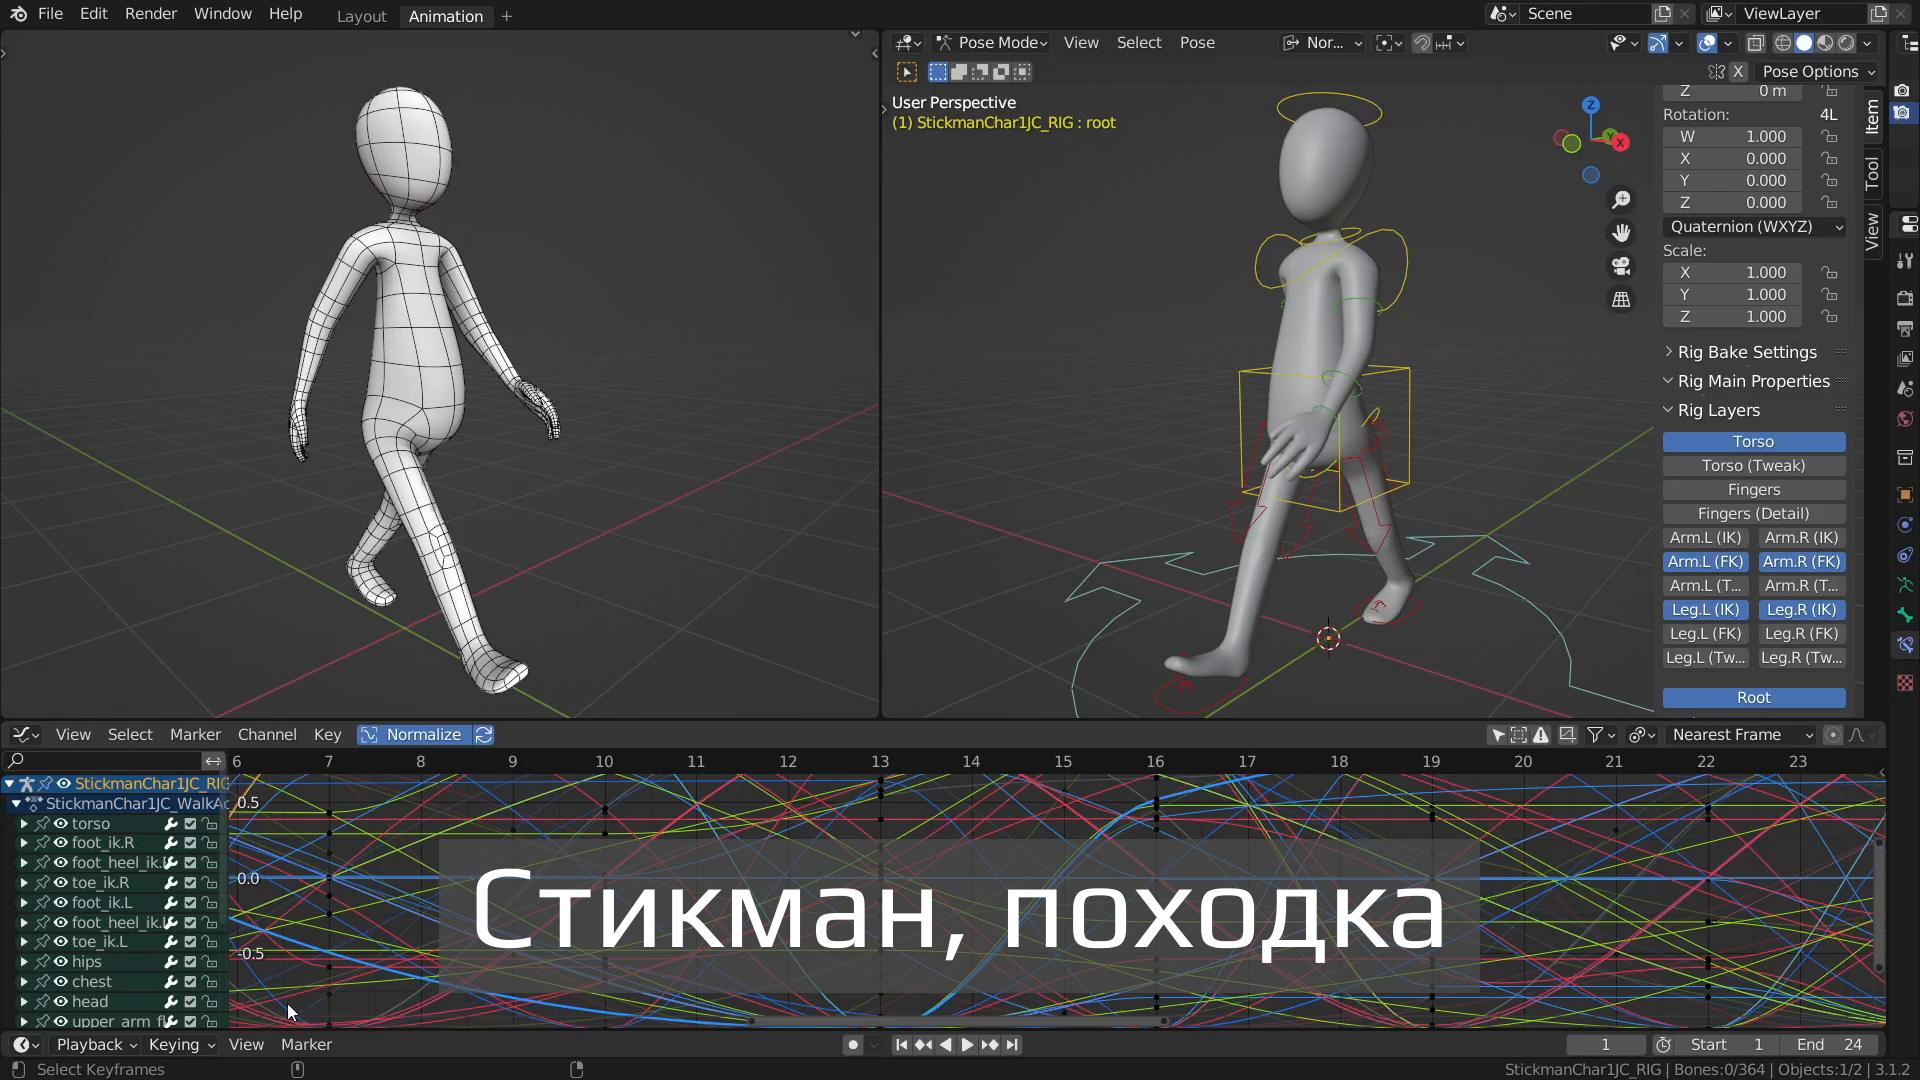Screen dimensions: 1920x1080
Task: Enable snapping with the magnet icon
Action: tap(1421, 43)
